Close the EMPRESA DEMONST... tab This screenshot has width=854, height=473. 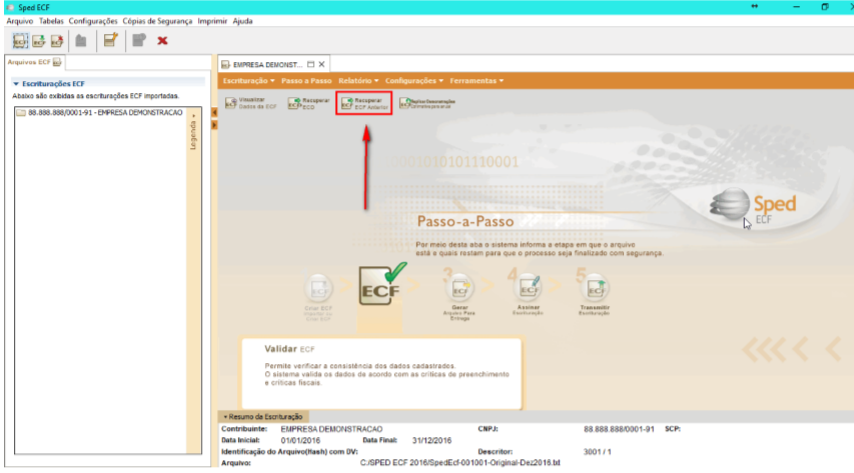[322, 64]
